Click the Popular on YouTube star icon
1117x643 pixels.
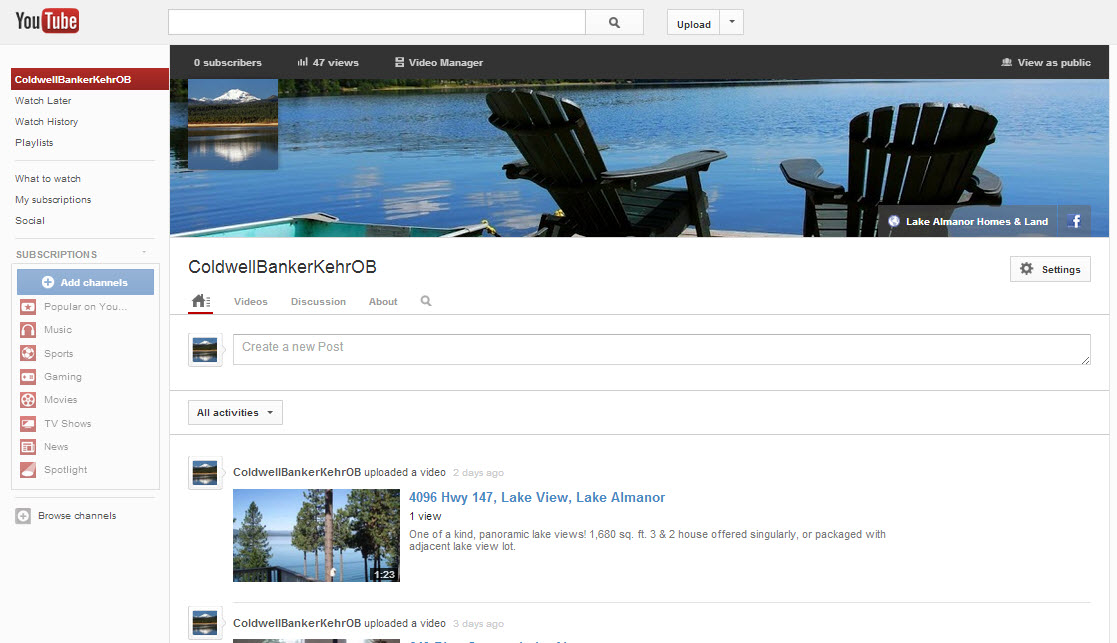pos(28,307)
